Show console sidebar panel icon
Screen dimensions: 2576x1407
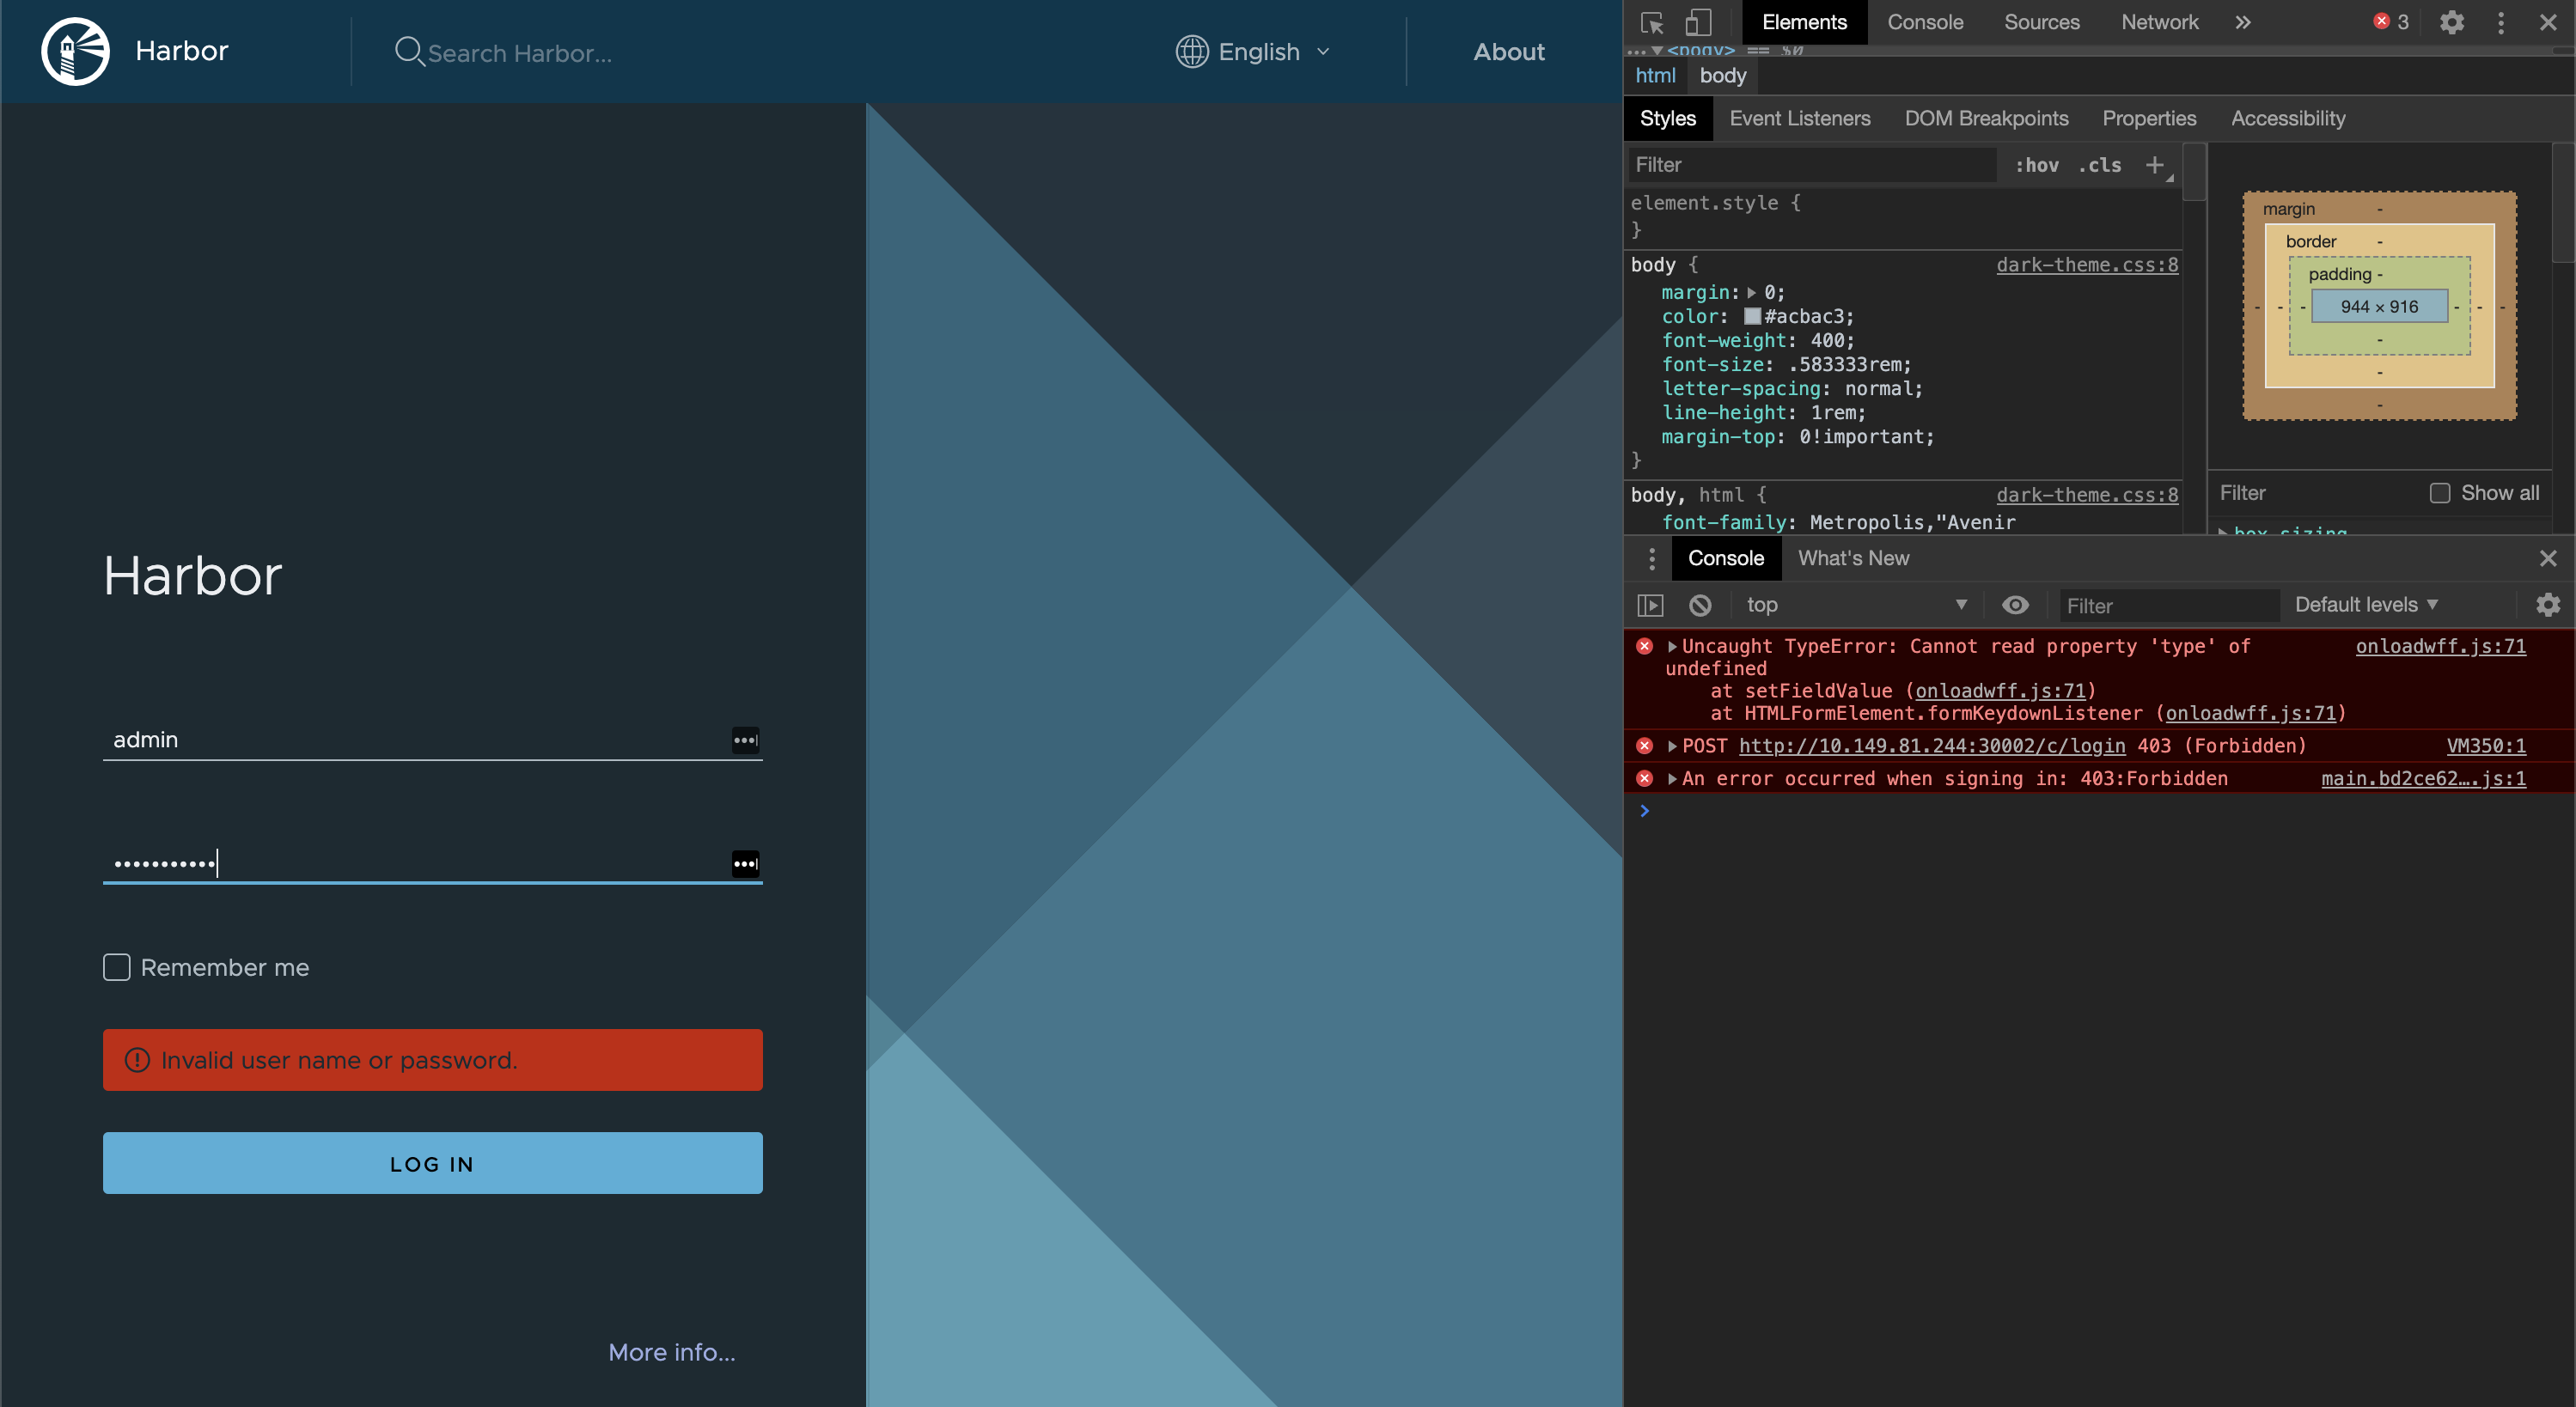coord(1650,605)
